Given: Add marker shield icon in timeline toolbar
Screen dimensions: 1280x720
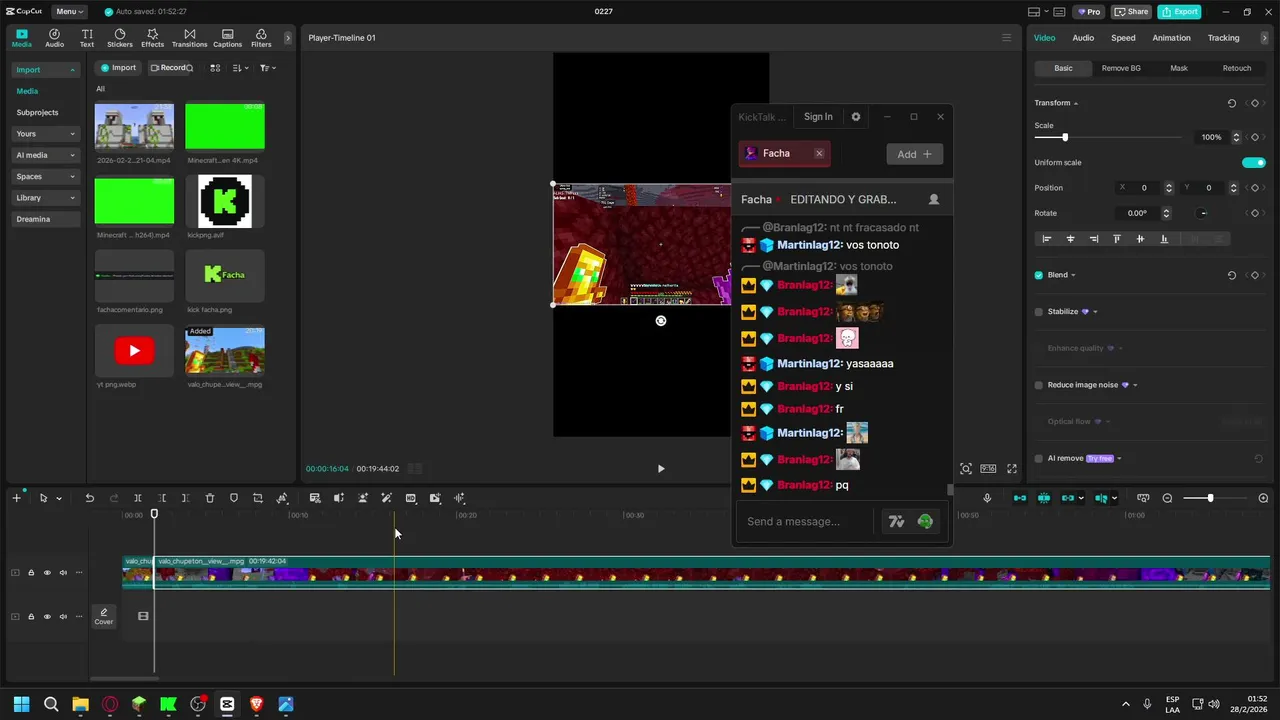Looking at the screenshot, I should coord(234,498).
